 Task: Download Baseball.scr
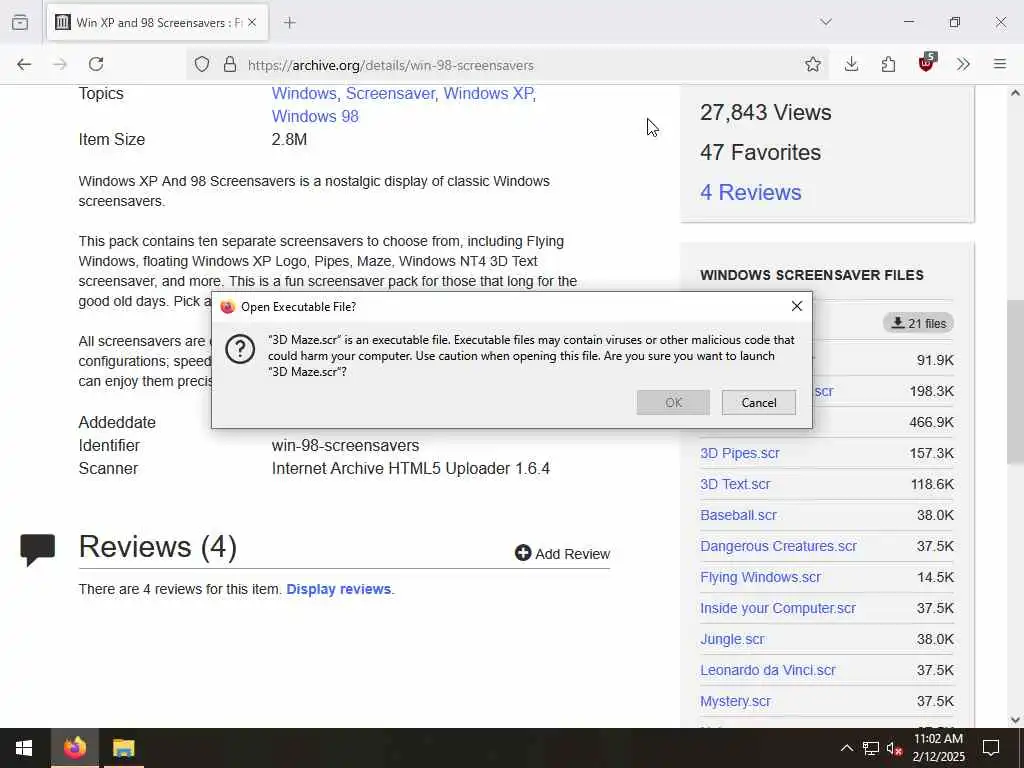click(x=739, y=515)
